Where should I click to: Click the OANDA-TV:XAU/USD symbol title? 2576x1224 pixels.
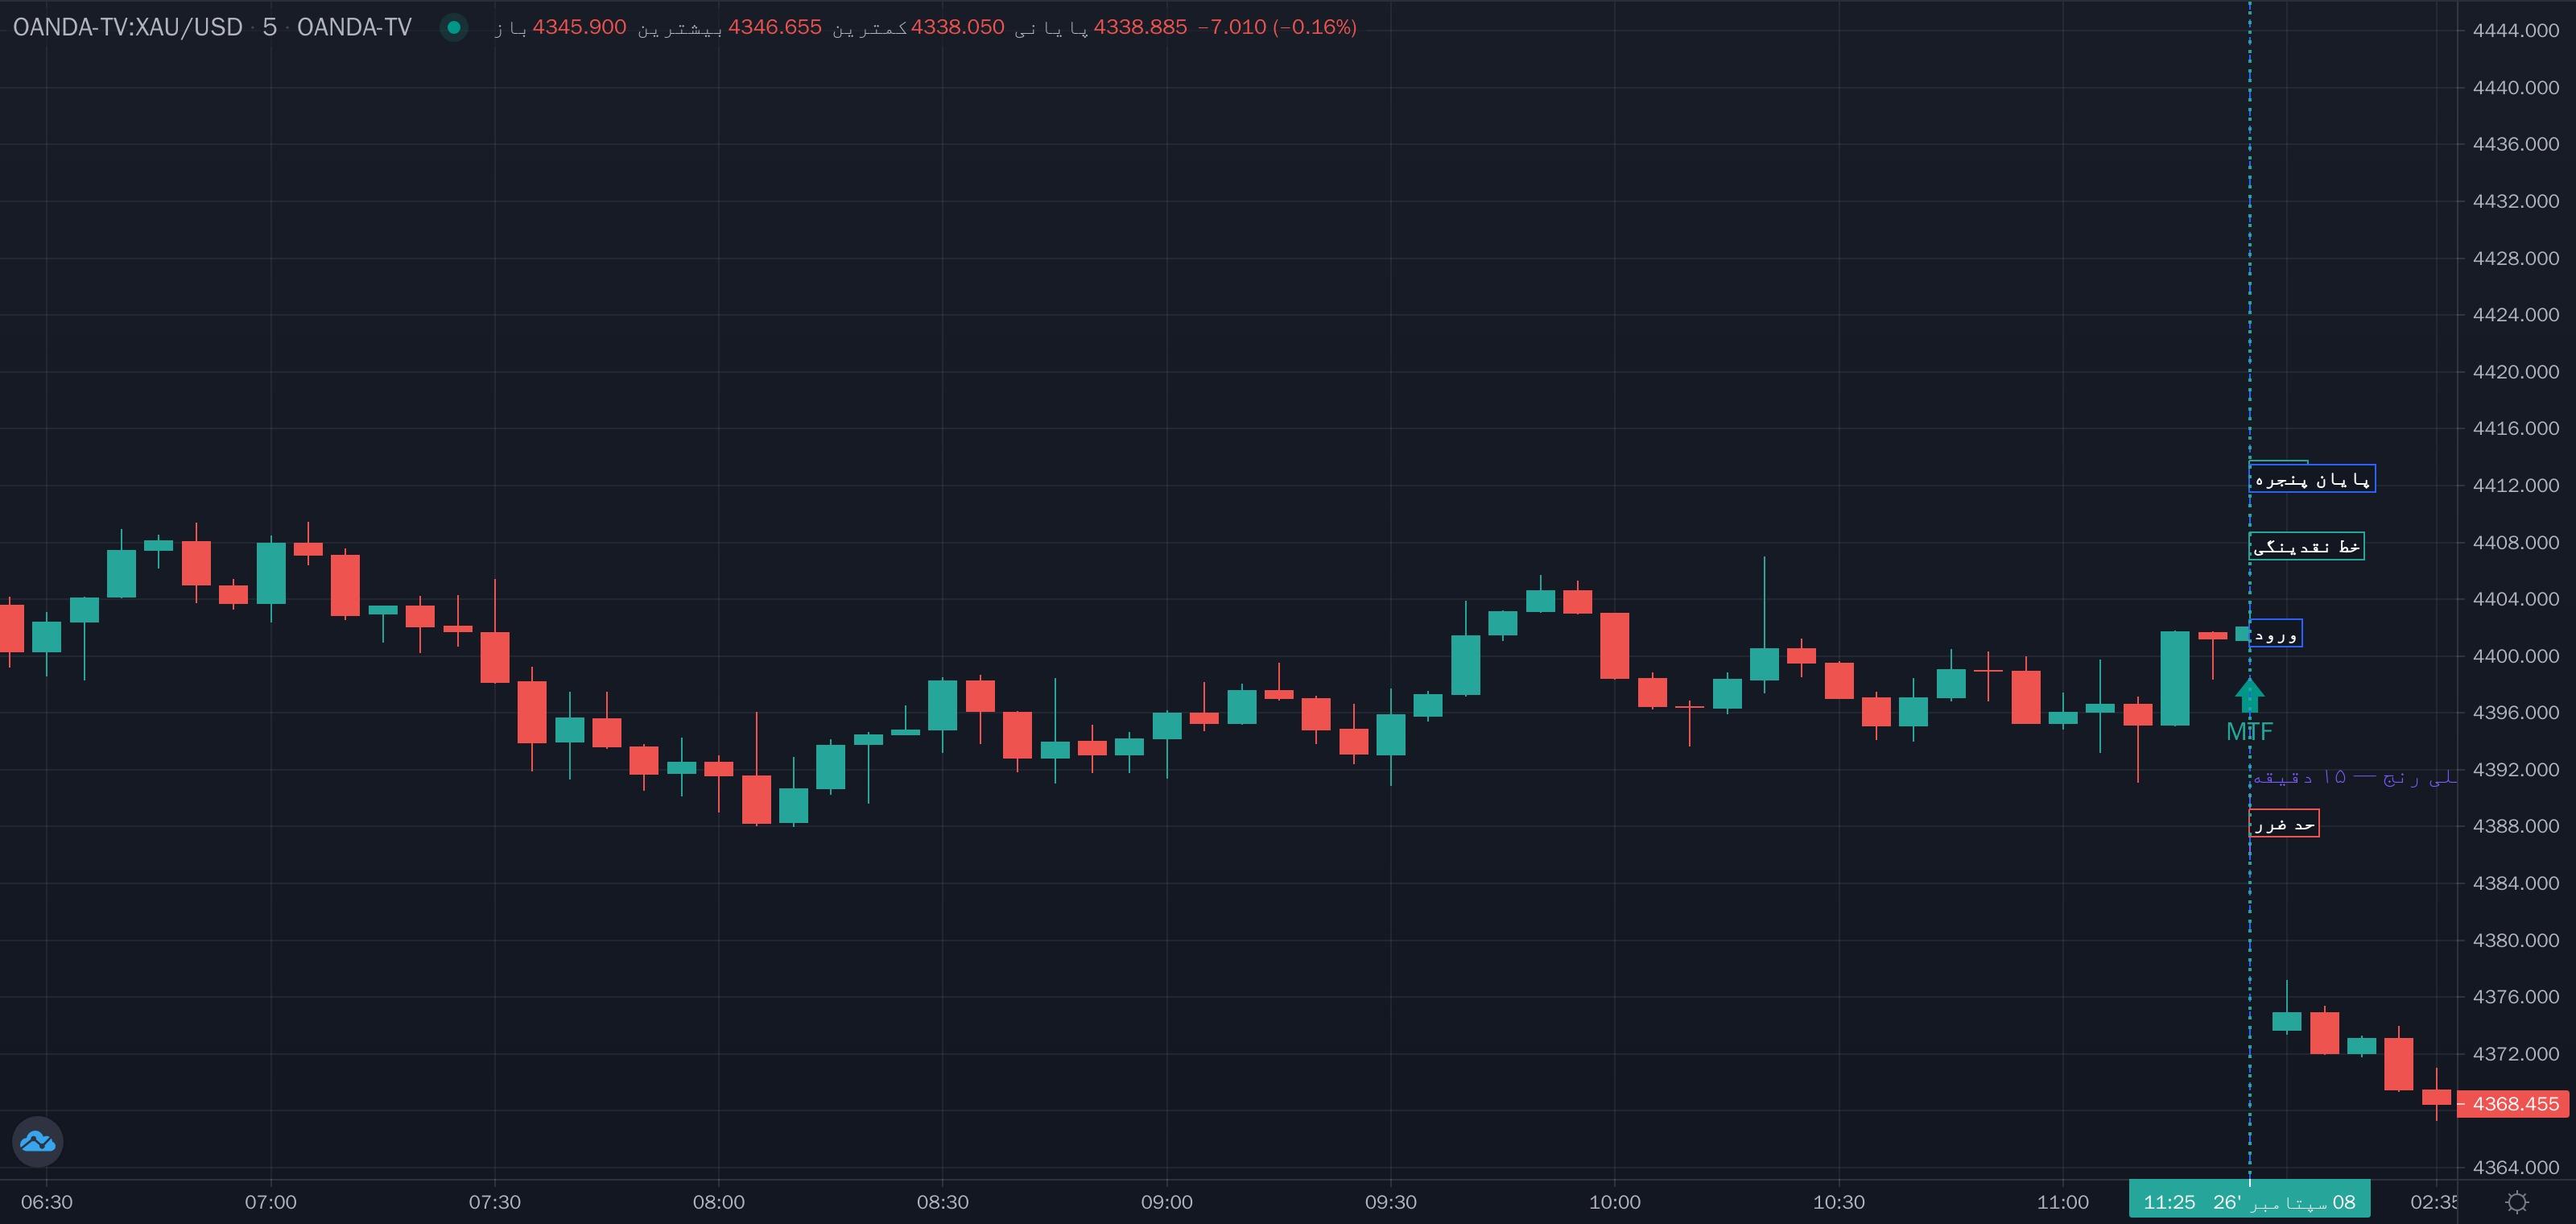click(128, 27)
